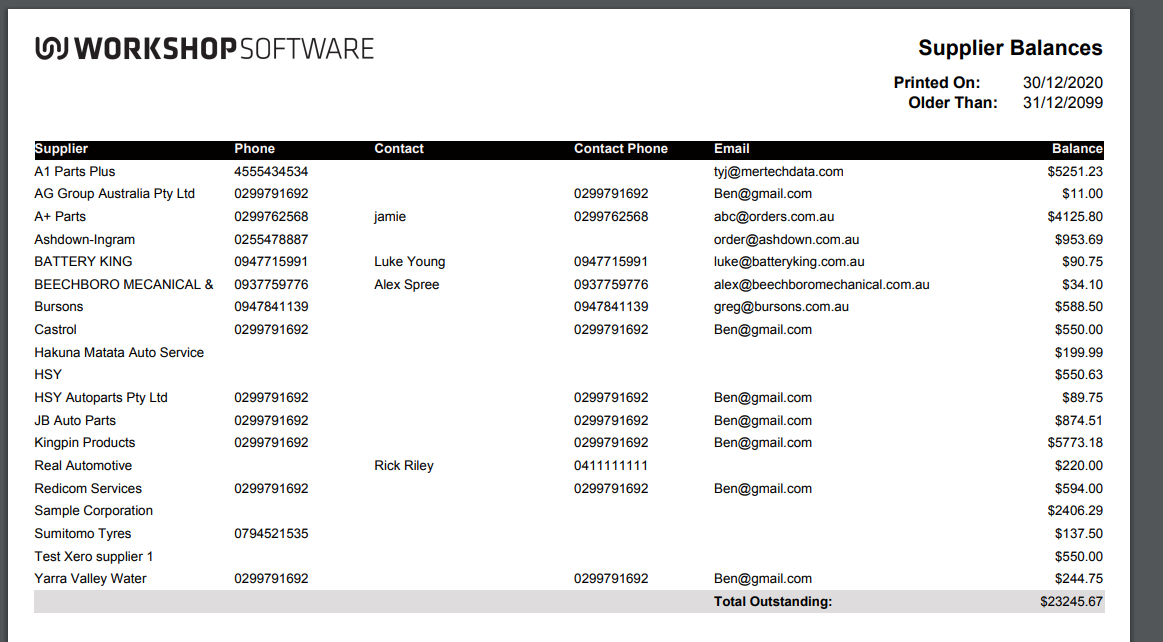Click contact Luke Young
Image resolution: width=1163 pixels, height=642 pixels.
pyautogui.click(x=409, y=262)
